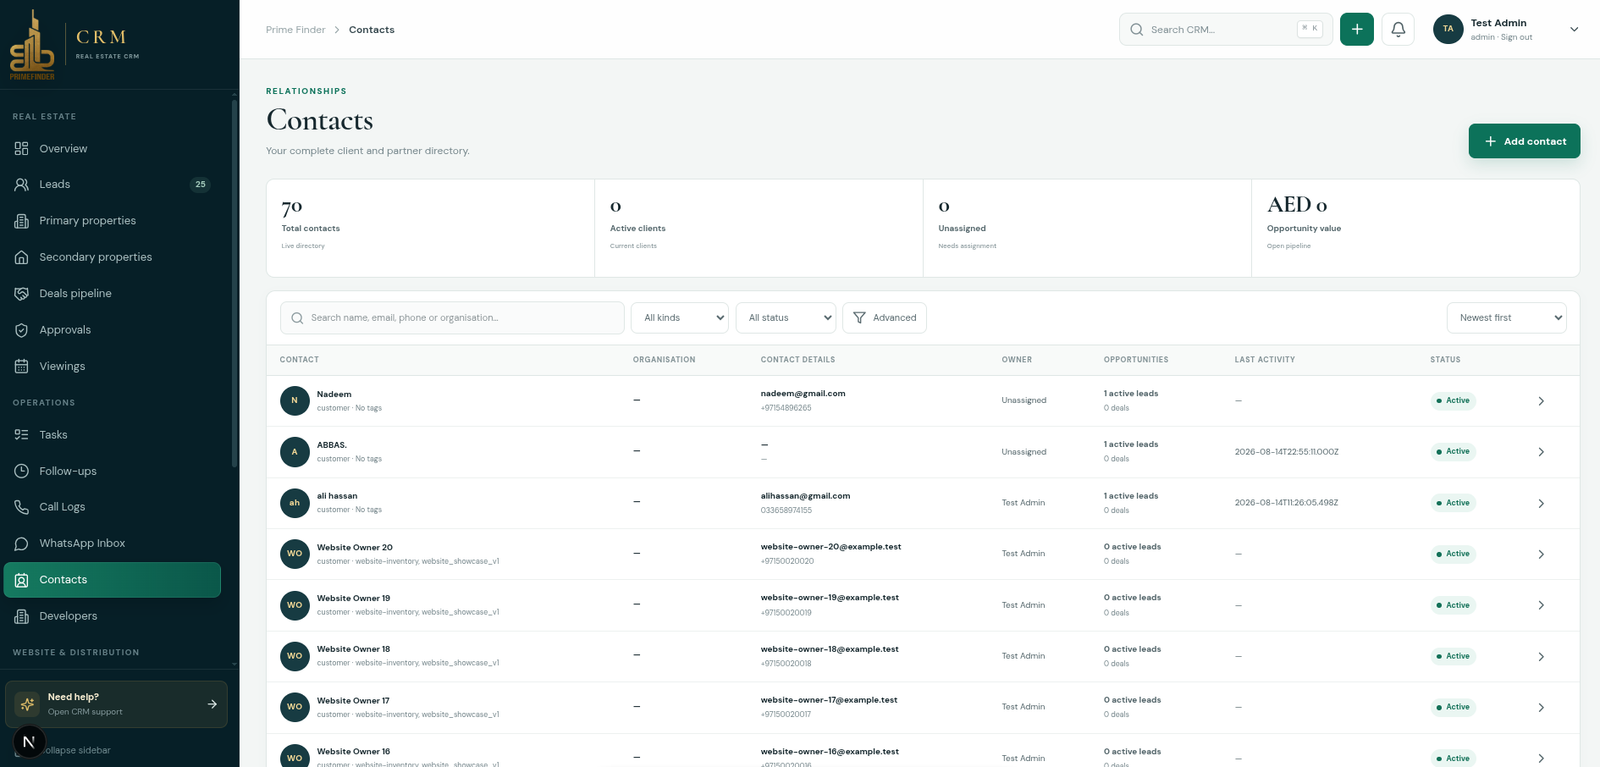This screenshot has width=1600, height=767.
Task: Open Website Owner 18 row chevron
Action: point(1541,657)
